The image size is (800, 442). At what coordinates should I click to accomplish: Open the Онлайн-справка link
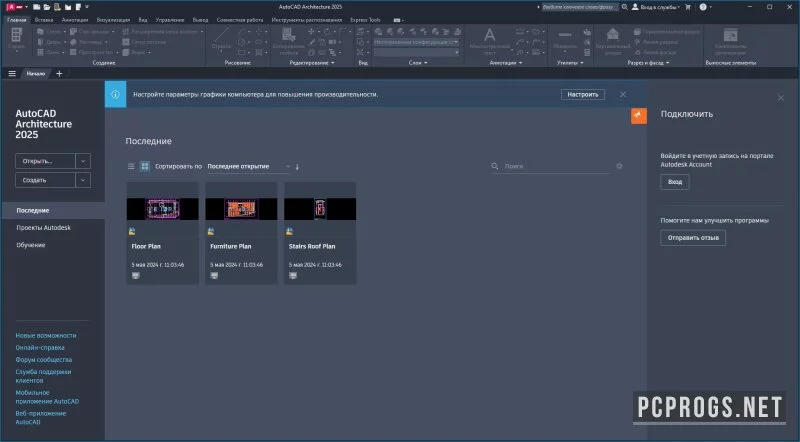click(40, 348)
